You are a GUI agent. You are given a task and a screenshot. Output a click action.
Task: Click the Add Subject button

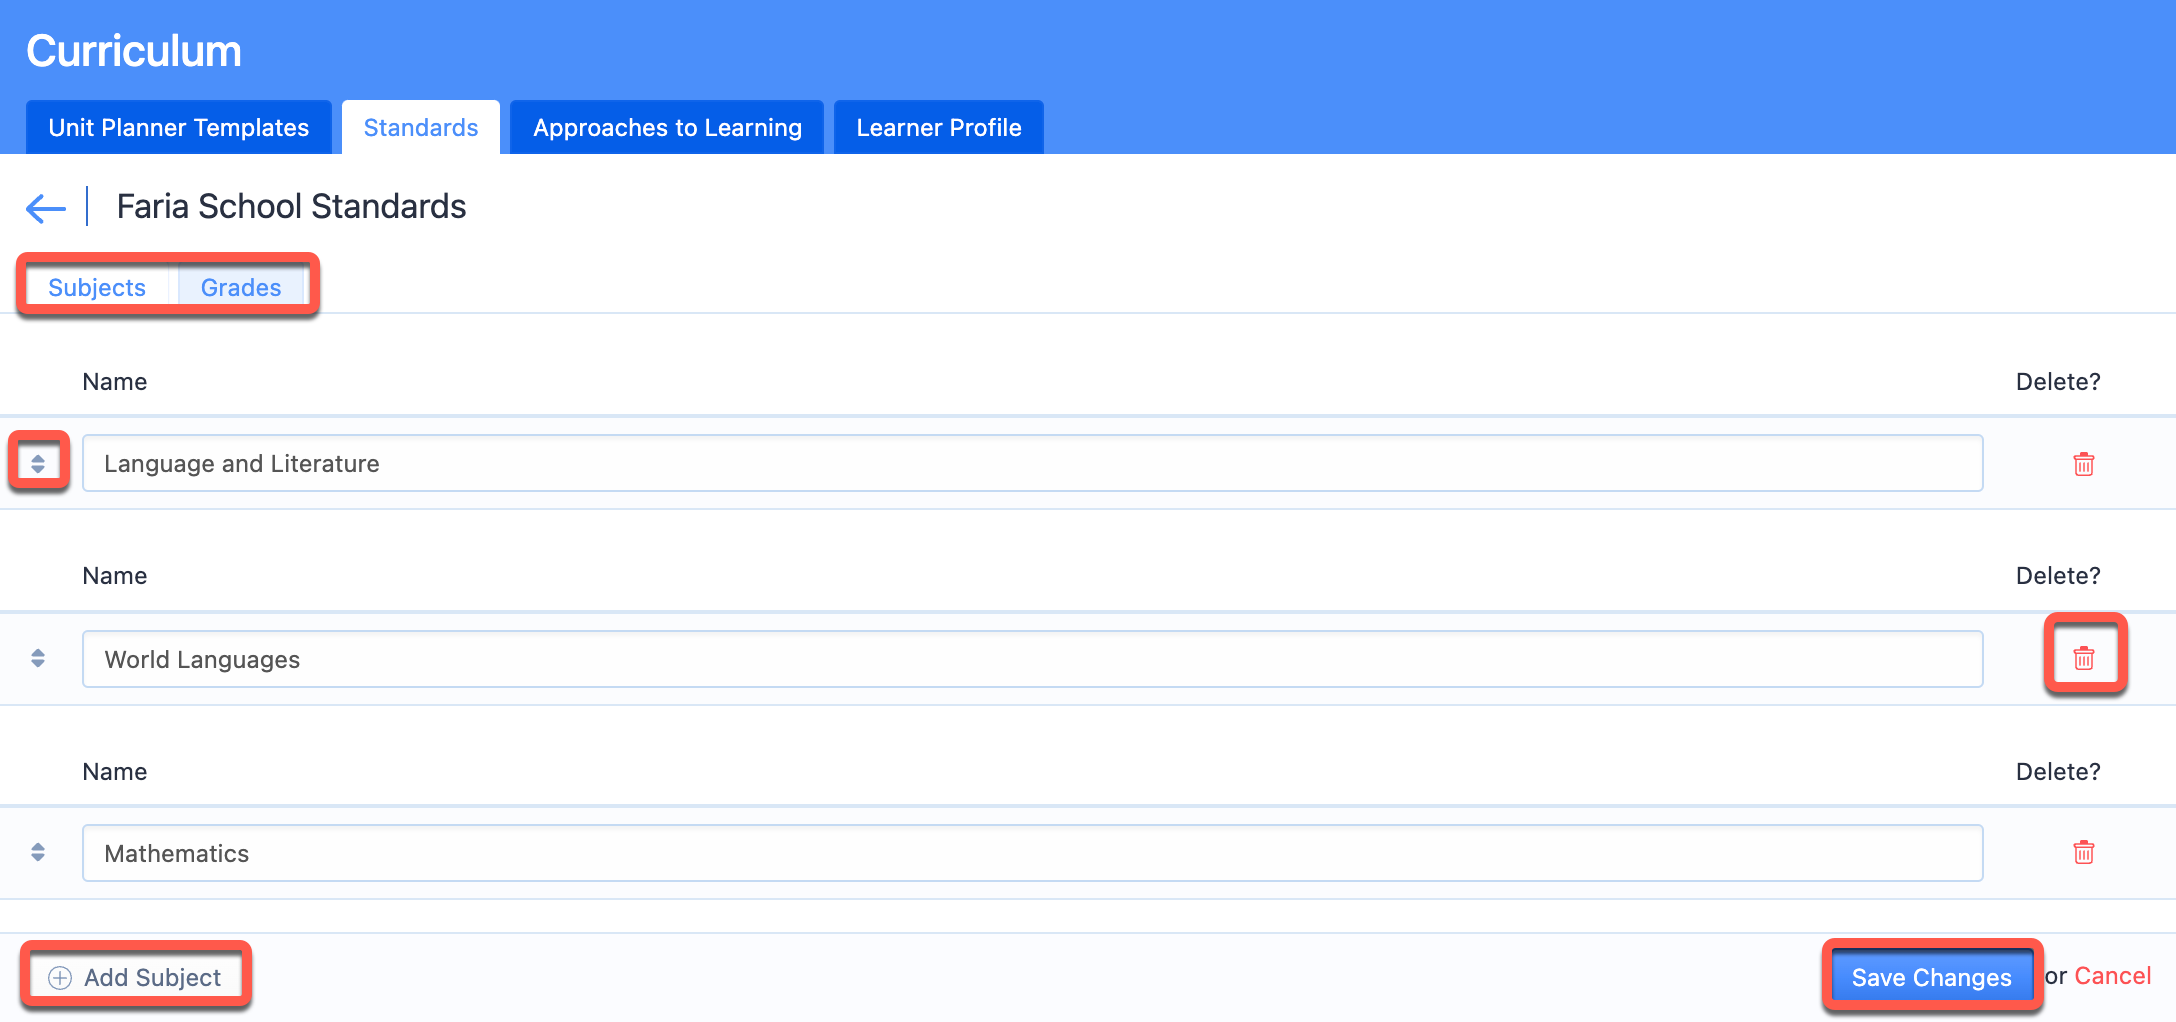(135, 977)
